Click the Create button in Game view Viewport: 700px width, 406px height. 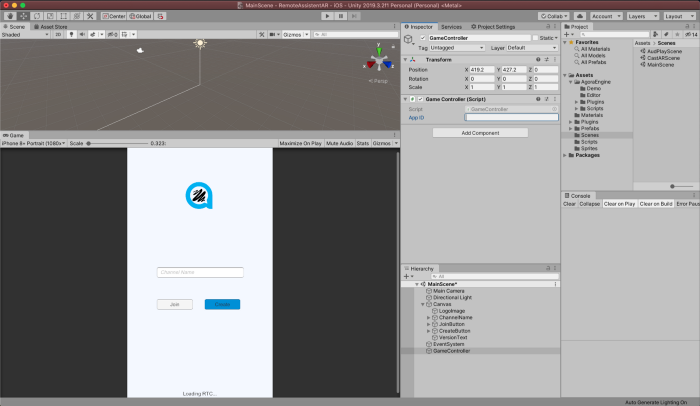tap(222, 305)
